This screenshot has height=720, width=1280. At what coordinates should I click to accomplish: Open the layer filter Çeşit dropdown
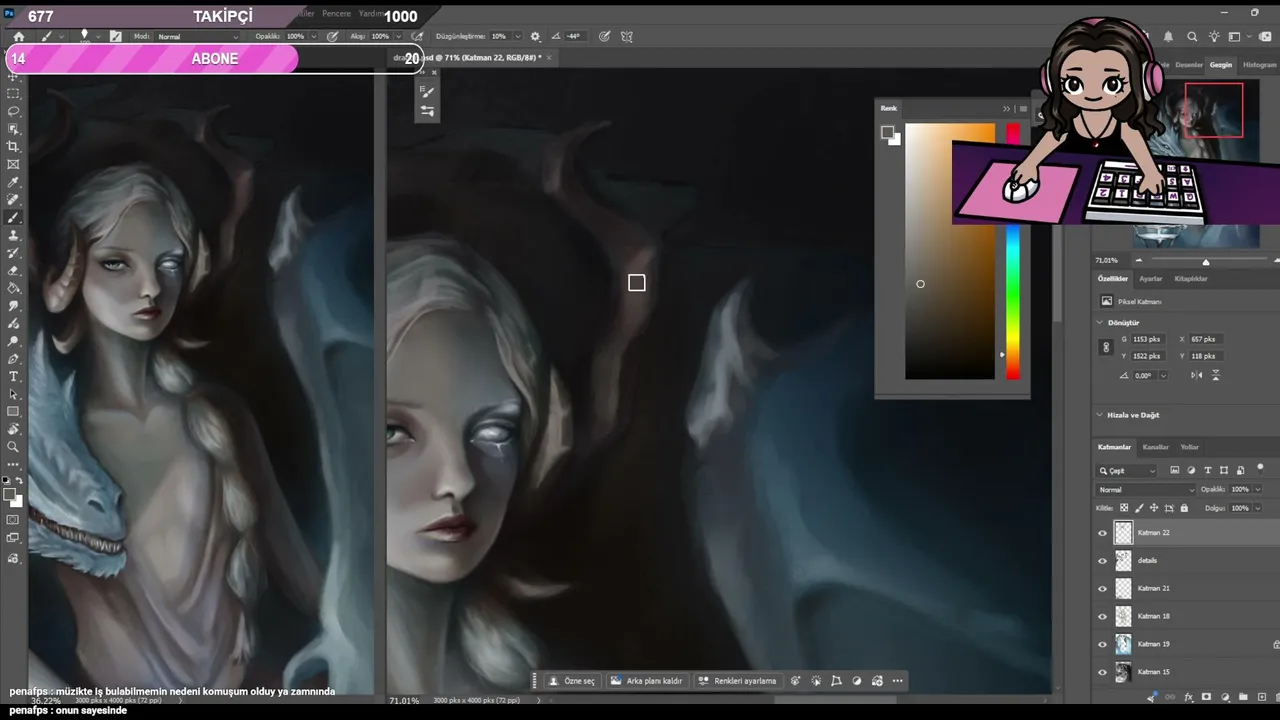click(x=1127, y=470)
